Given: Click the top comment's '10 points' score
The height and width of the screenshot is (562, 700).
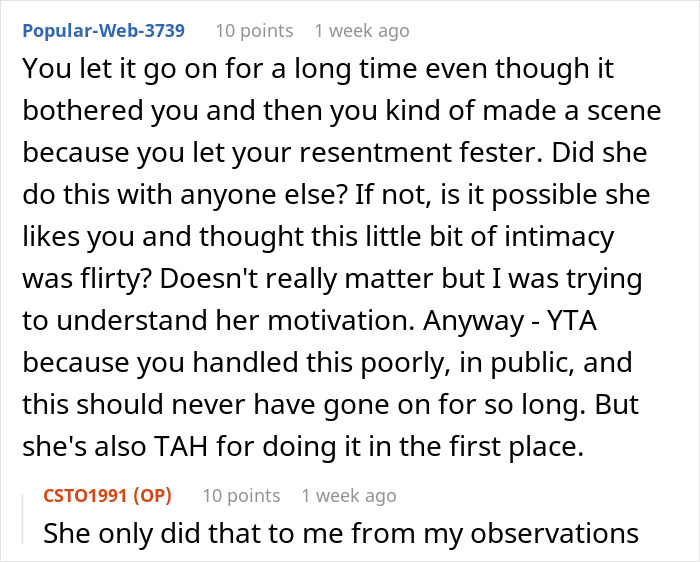Looking at the screenshot, I should coord(254,30).
